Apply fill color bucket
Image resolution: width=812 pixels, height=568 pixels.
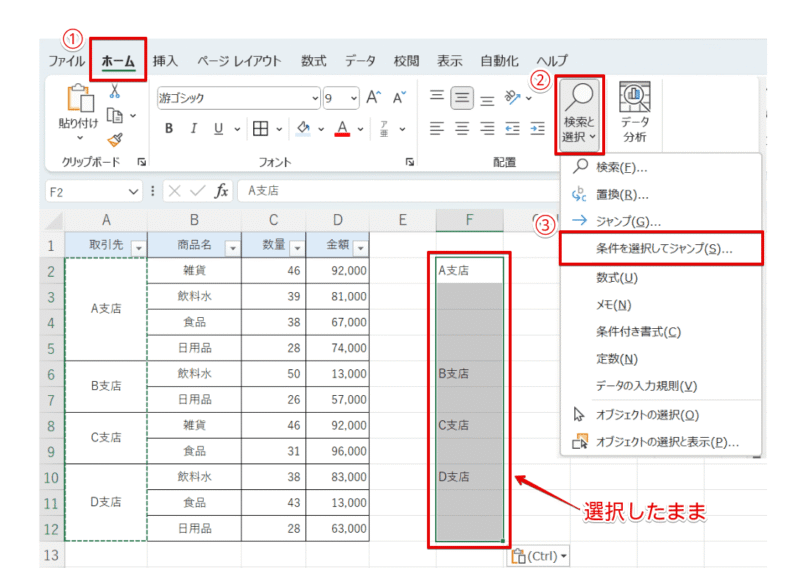pyautogui.click(x=303, y=128)
